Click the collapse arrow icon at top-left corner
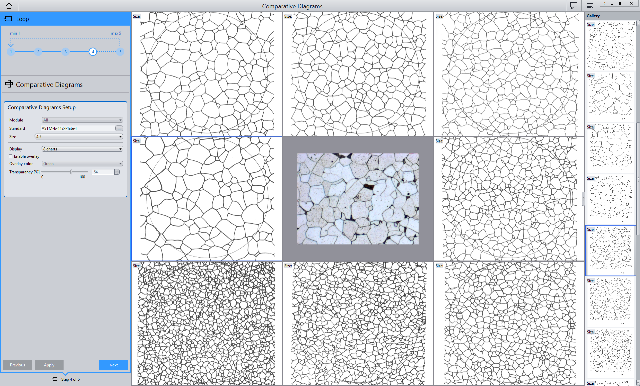Viewport: 640px width, 386px height. point(8,5)
